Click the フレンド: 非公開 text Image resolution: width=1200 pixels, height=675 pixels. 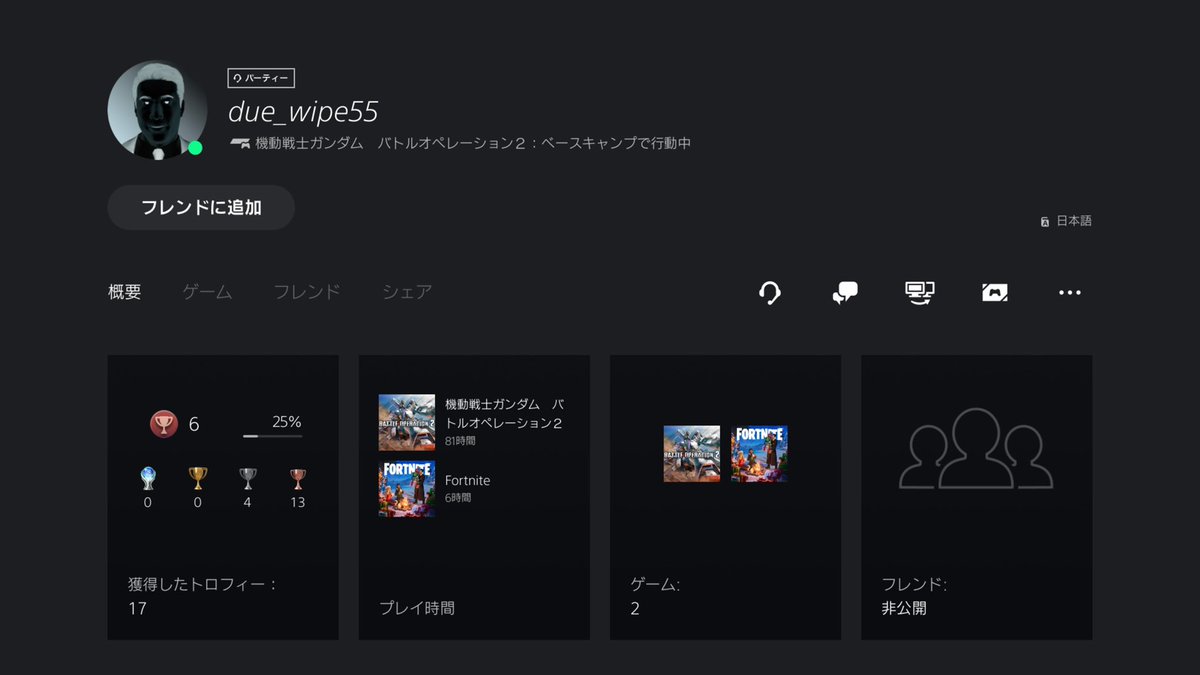(x=914, y=596)
